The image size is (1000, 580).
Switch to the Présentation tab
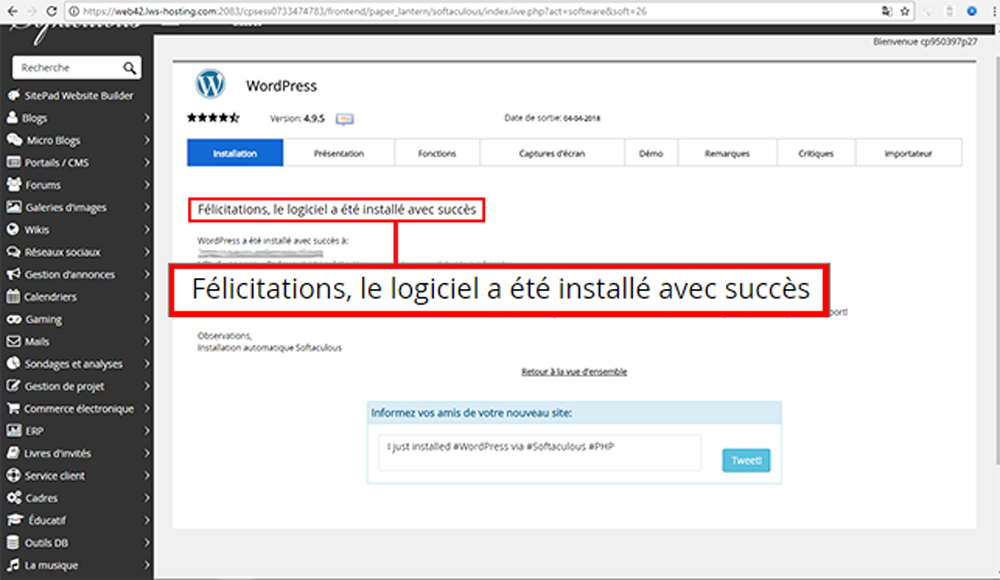(339, 153)
